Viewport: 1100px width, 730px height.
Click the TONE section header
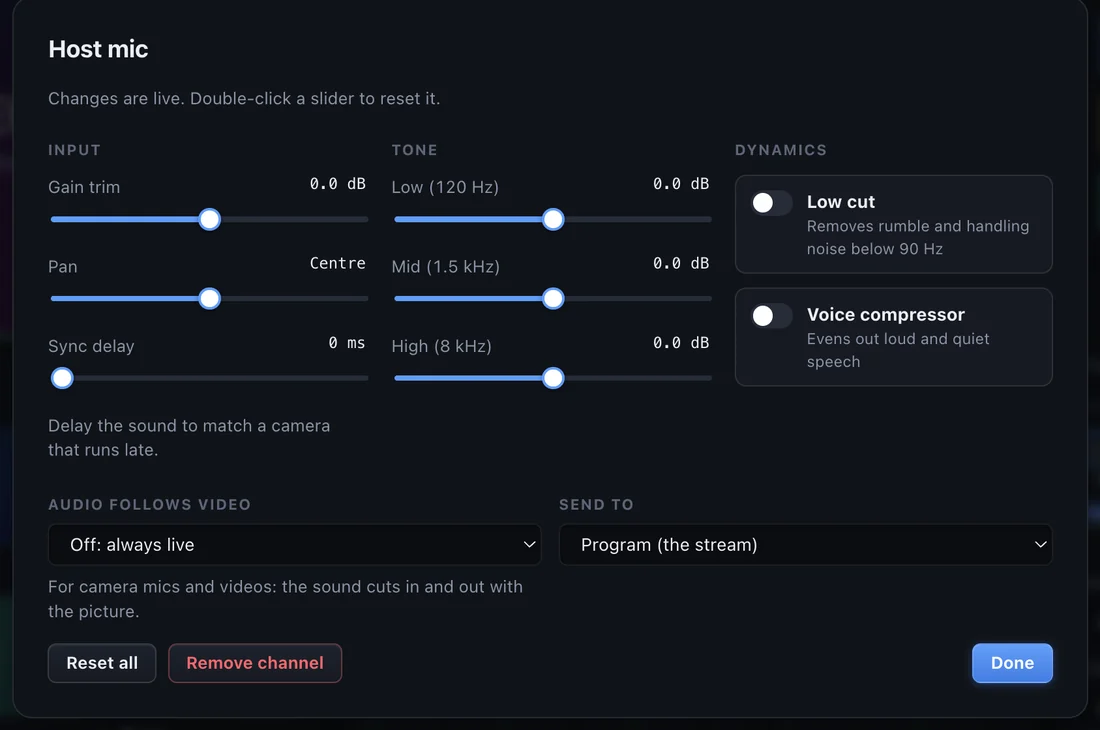tap(415, 150)
